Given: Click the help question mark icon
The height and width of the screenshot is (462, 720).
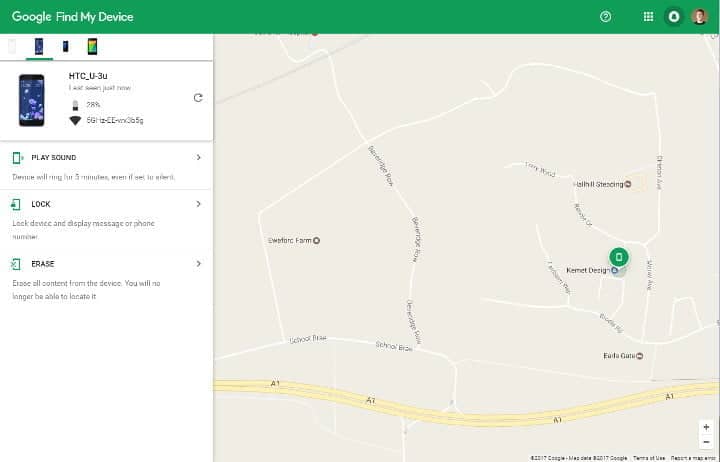Looking at the screenshot, I should [605, 17].
